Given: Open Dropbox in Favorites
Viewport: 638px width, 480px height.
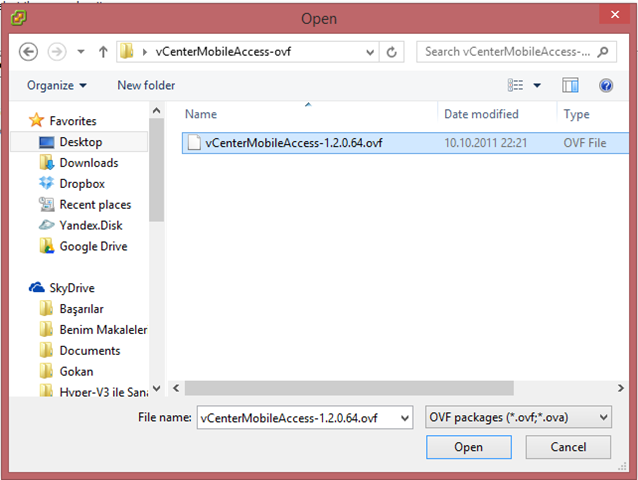Looking at the screenshot, I should click(82, 184).
